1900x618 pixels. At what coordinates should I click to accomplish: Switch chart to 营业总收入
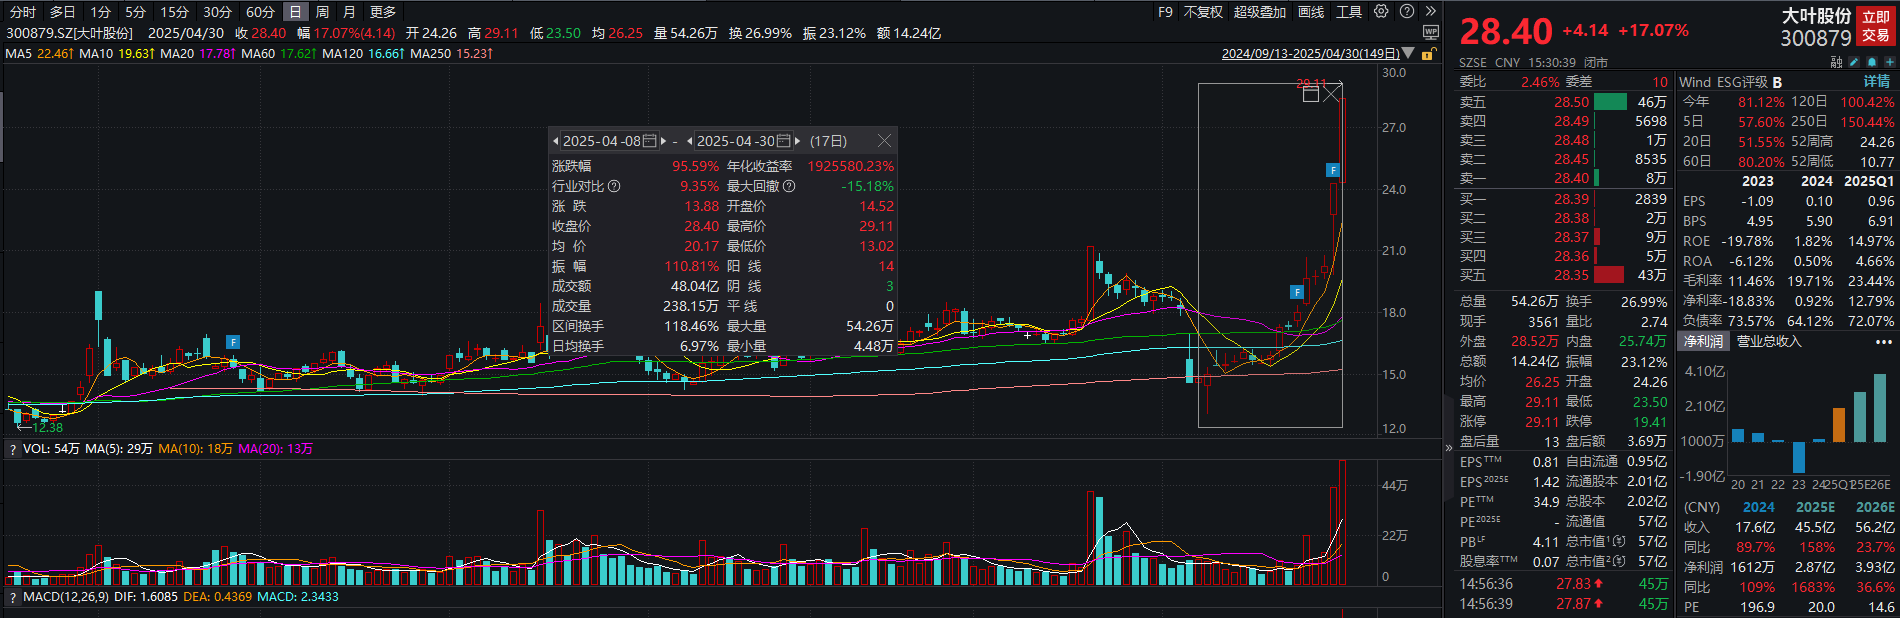tap(1768, 341)
